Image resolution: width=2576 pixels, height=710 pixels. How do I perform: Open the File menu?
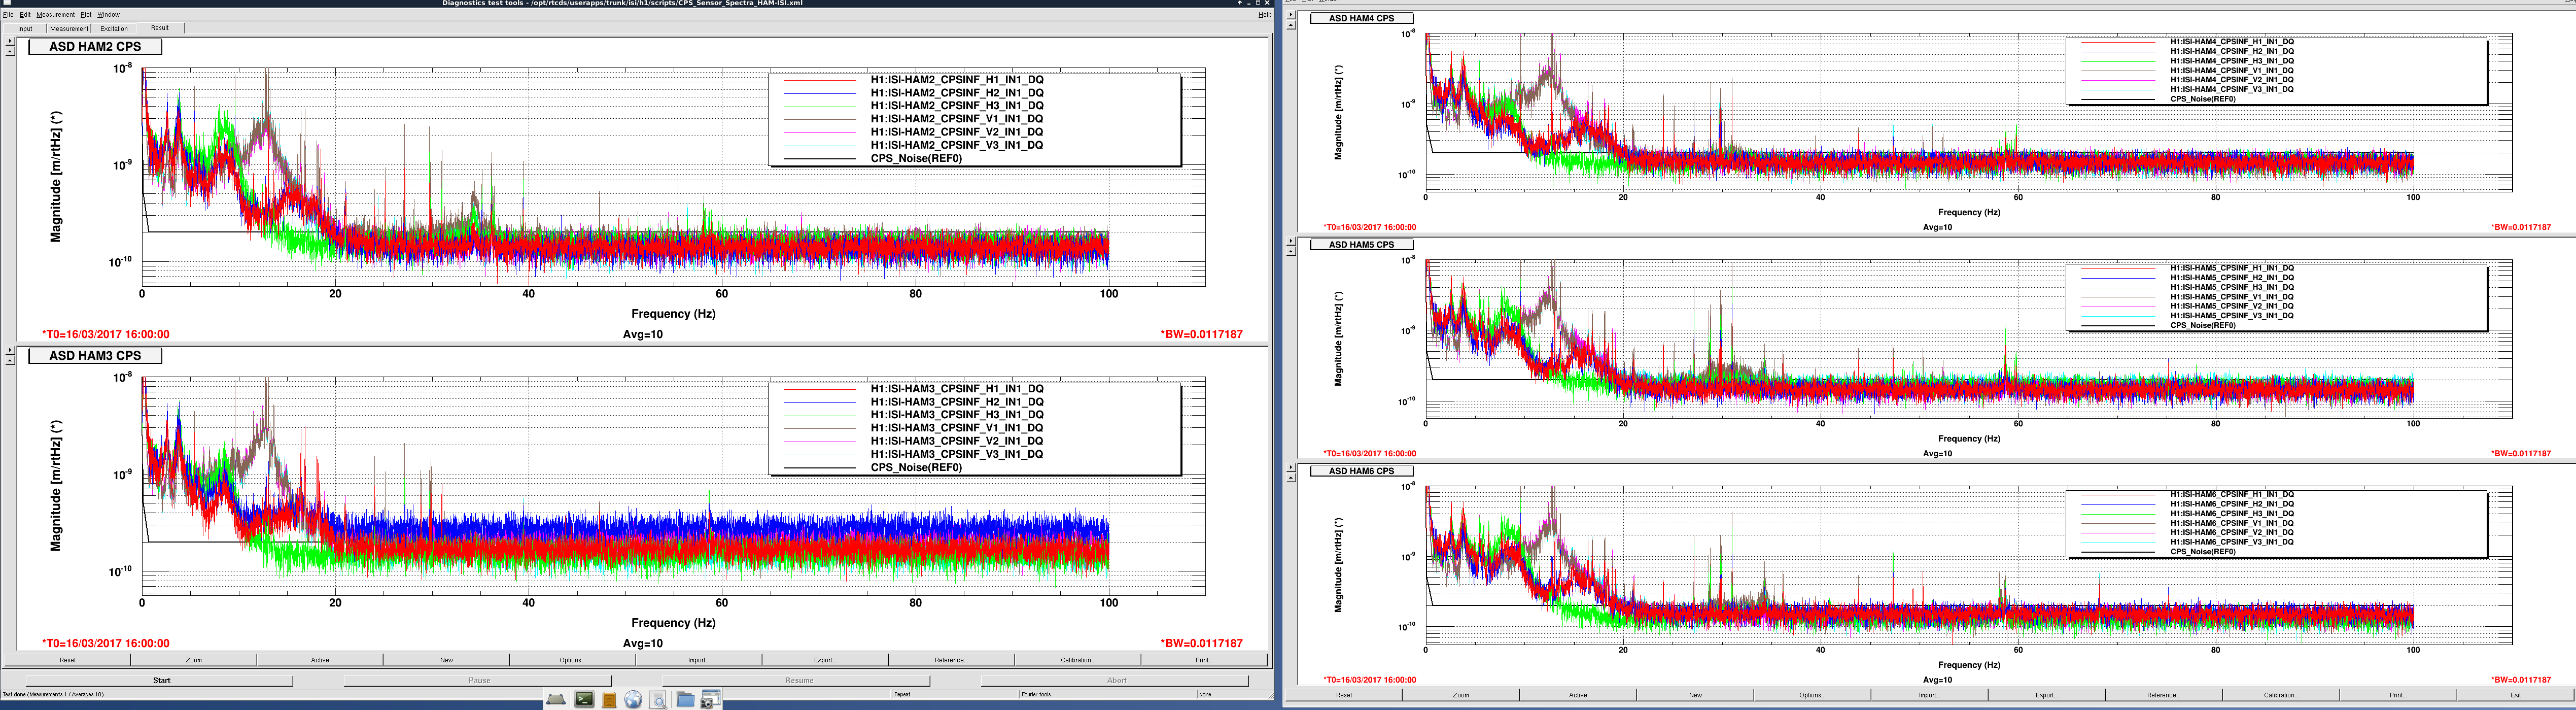click(8, 15)
